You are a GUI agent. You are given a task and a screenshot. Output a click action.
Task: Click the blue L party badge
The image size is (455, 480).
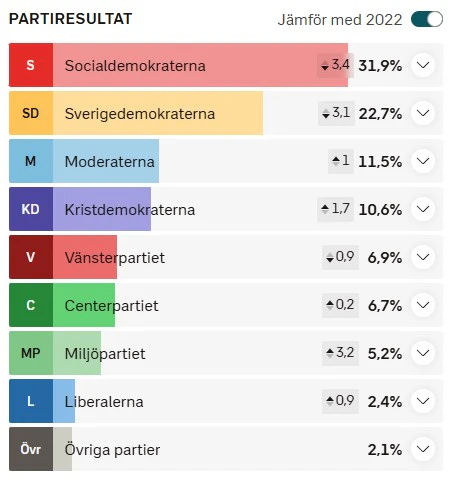pos(31,401)
